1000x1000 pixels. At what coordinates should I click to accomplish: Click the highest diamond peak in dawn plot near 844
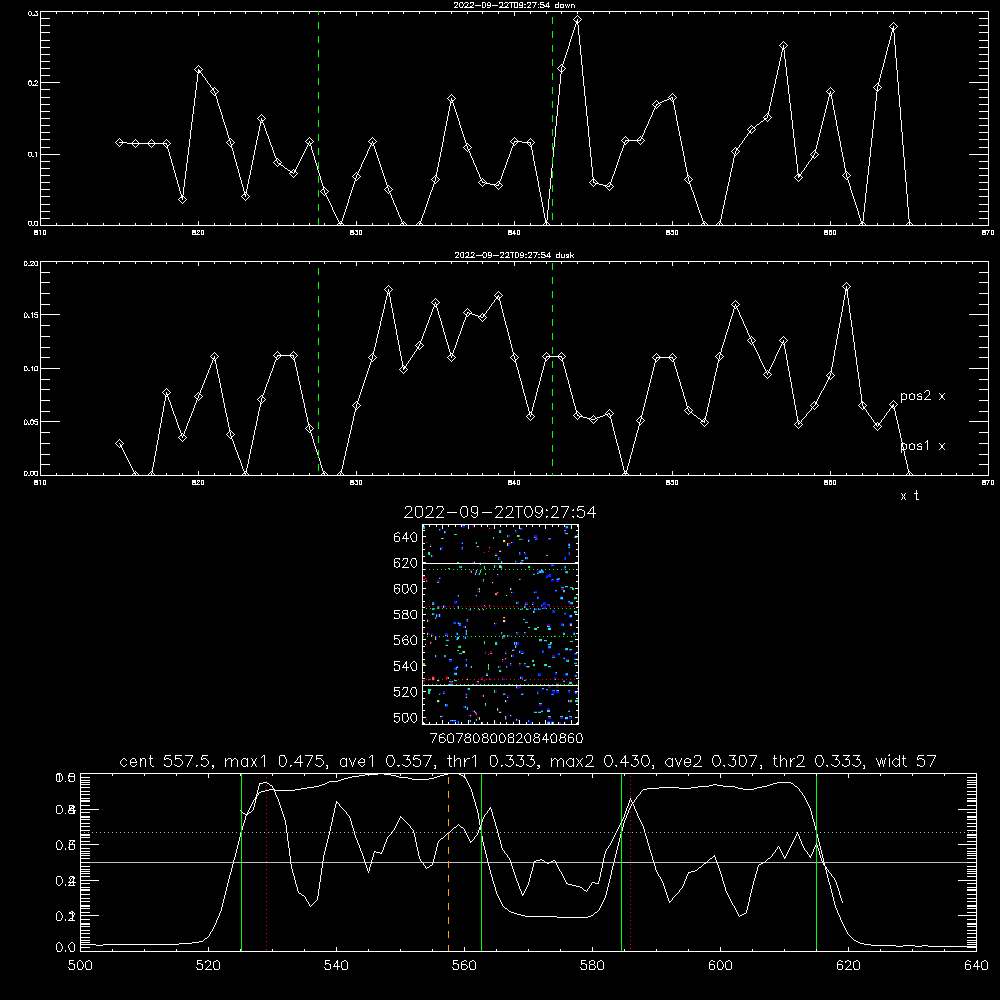click(x=577, y=20)
